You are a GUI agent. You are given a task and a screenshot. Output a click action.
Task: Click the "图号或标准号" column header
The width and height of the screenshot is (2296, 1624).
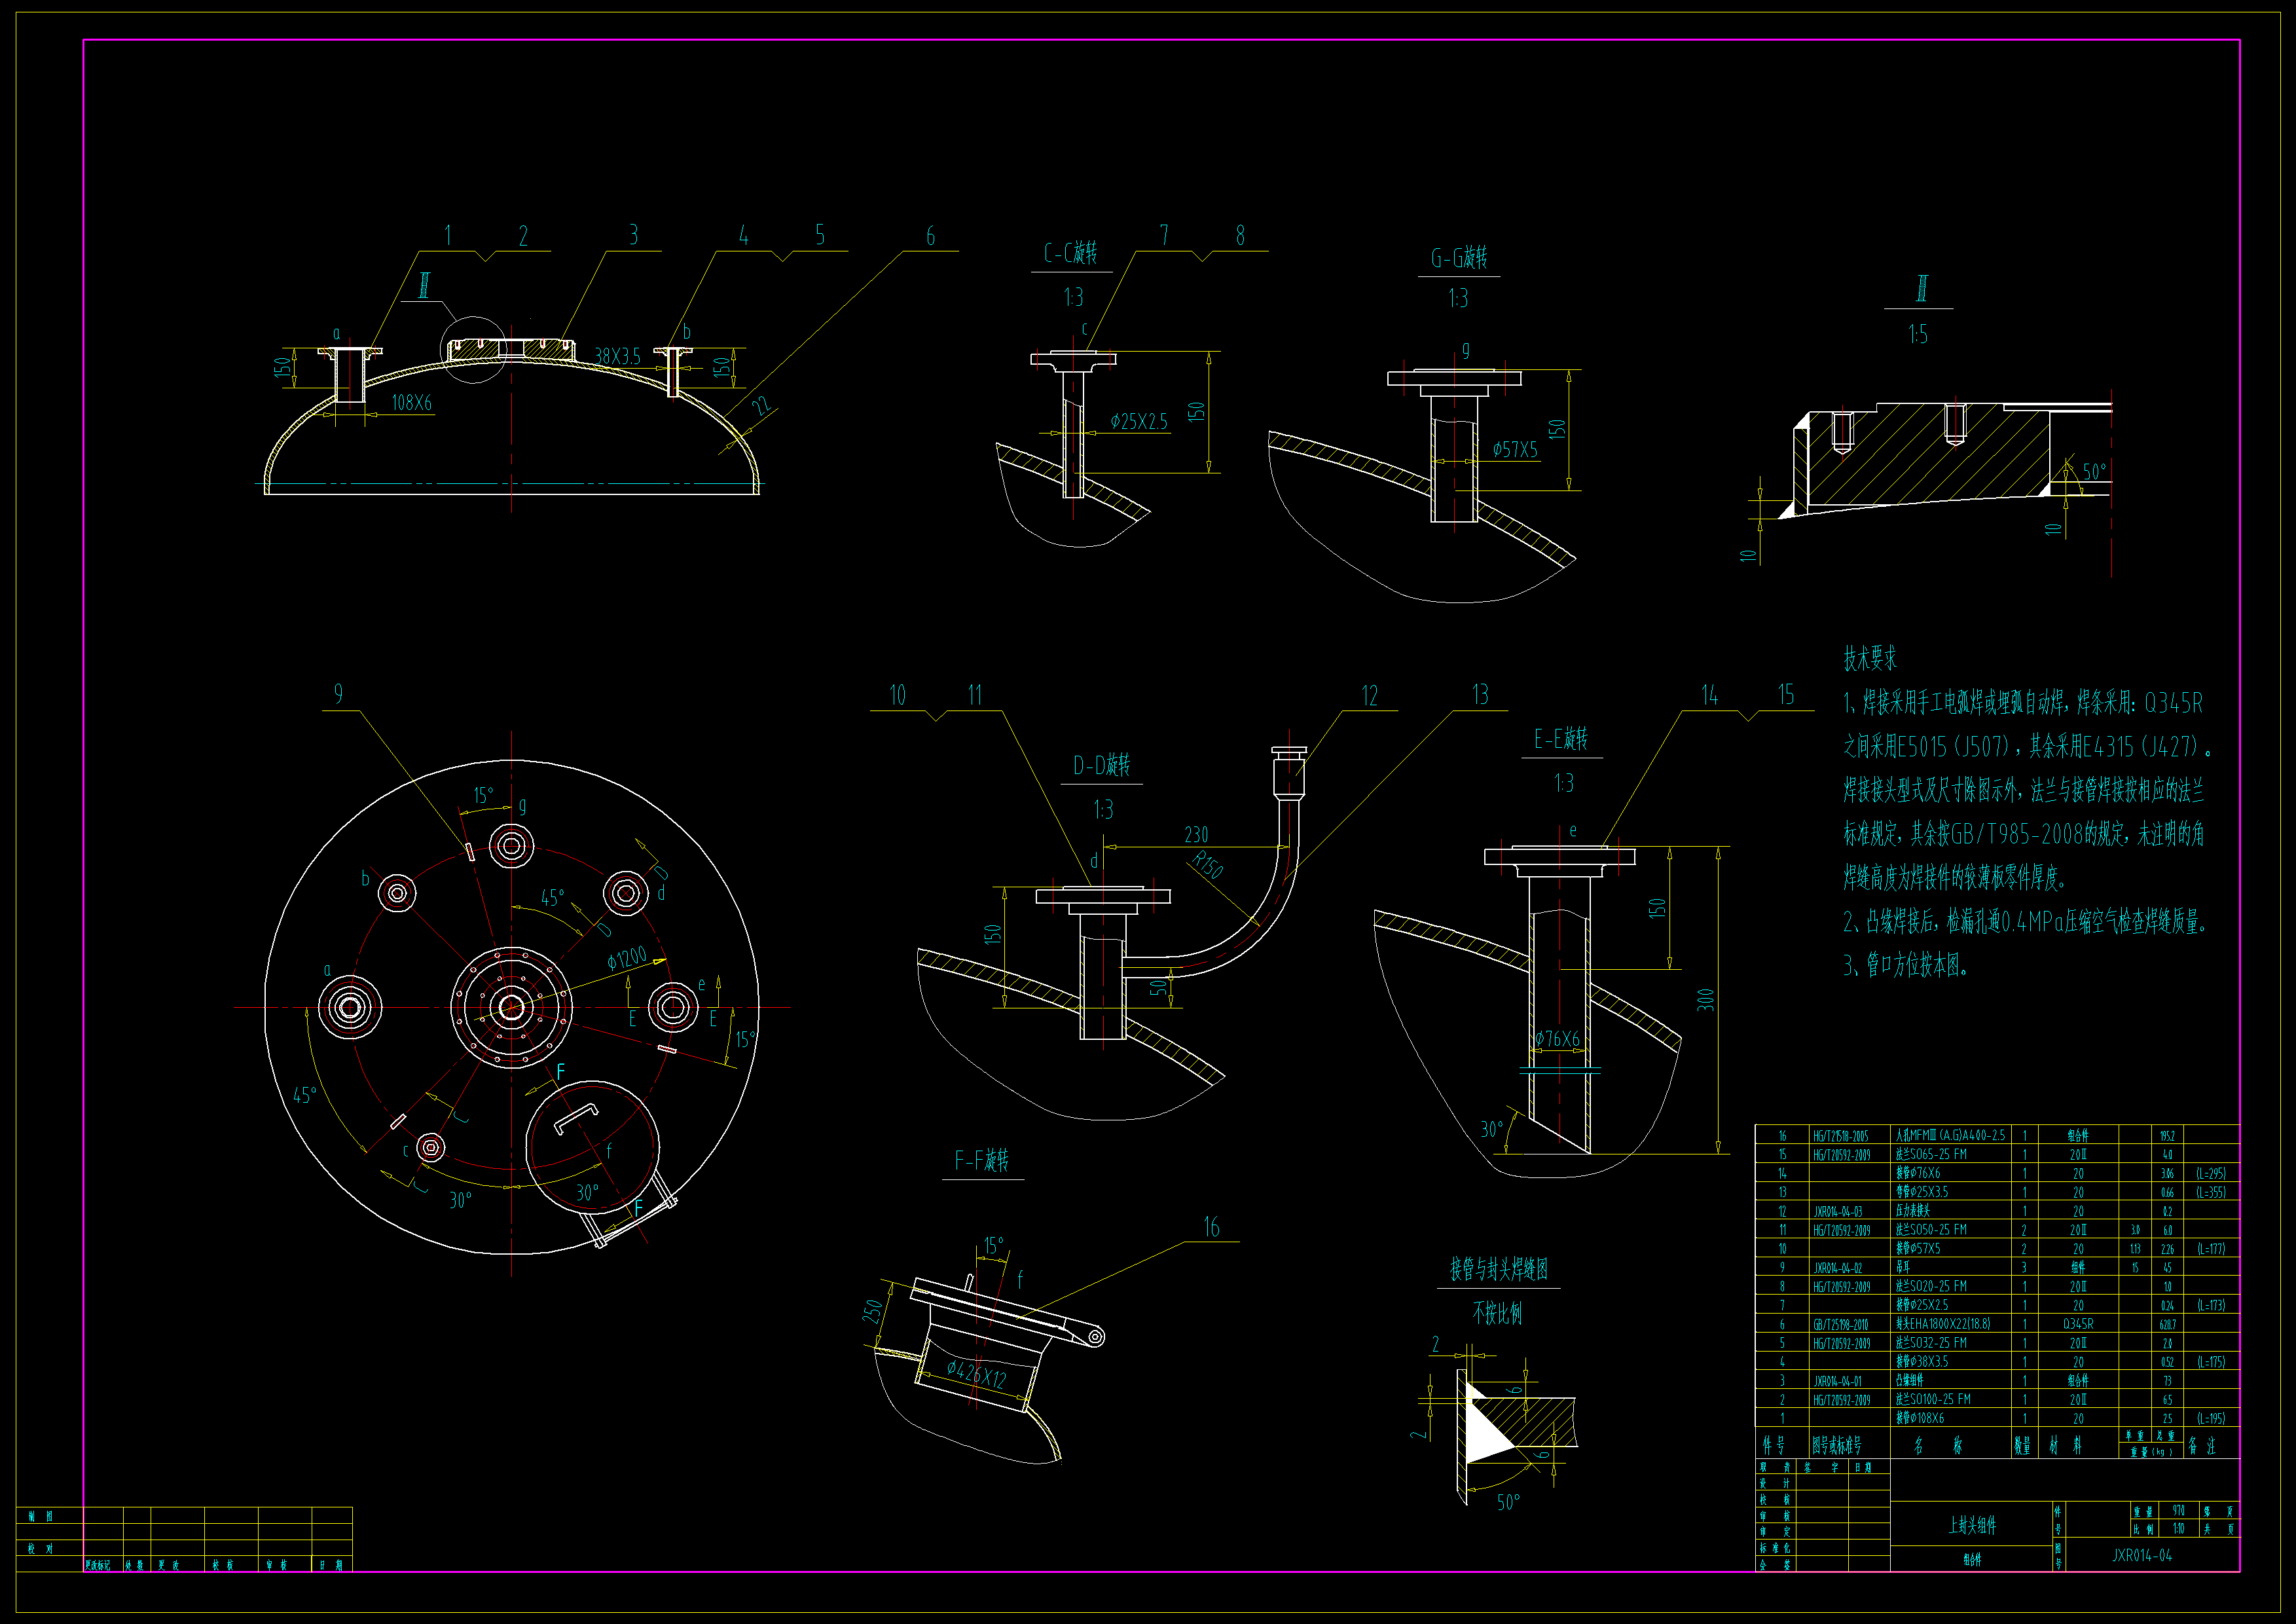point(1837,1445)
